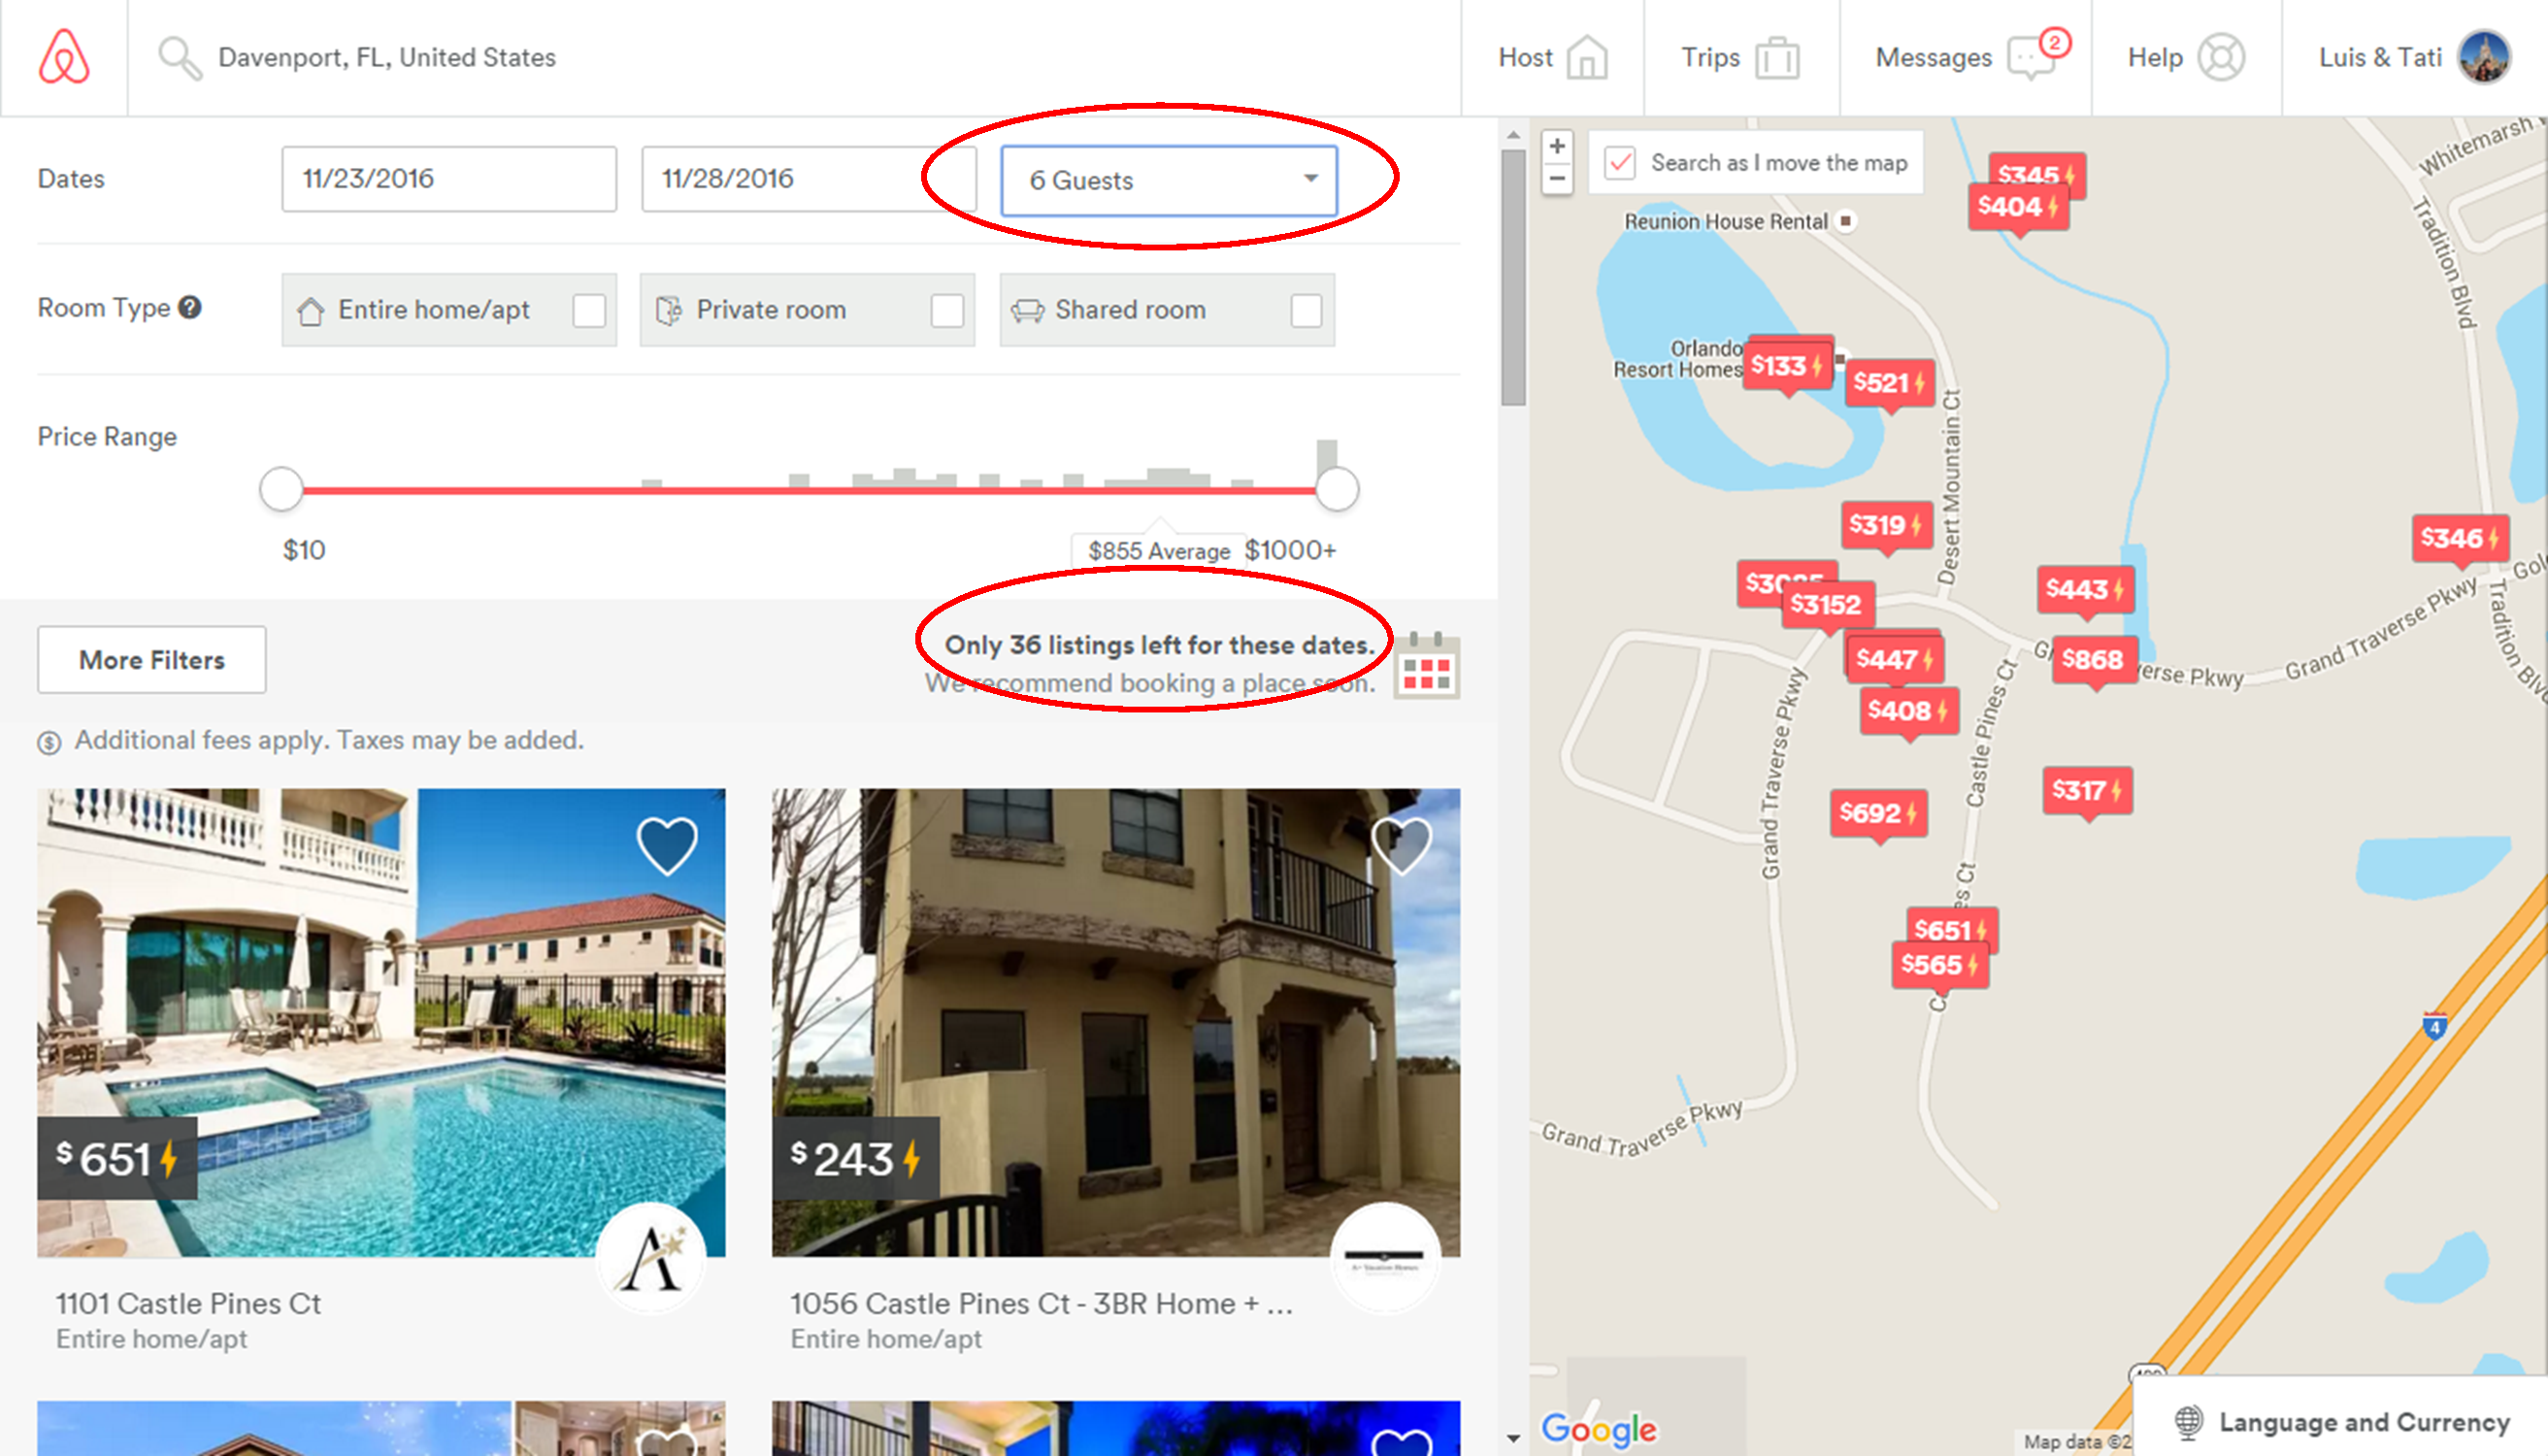This screenshot has height=1456, width=2548.
Task: Zoom in the map with plus
Action: tap(1557, 146)
